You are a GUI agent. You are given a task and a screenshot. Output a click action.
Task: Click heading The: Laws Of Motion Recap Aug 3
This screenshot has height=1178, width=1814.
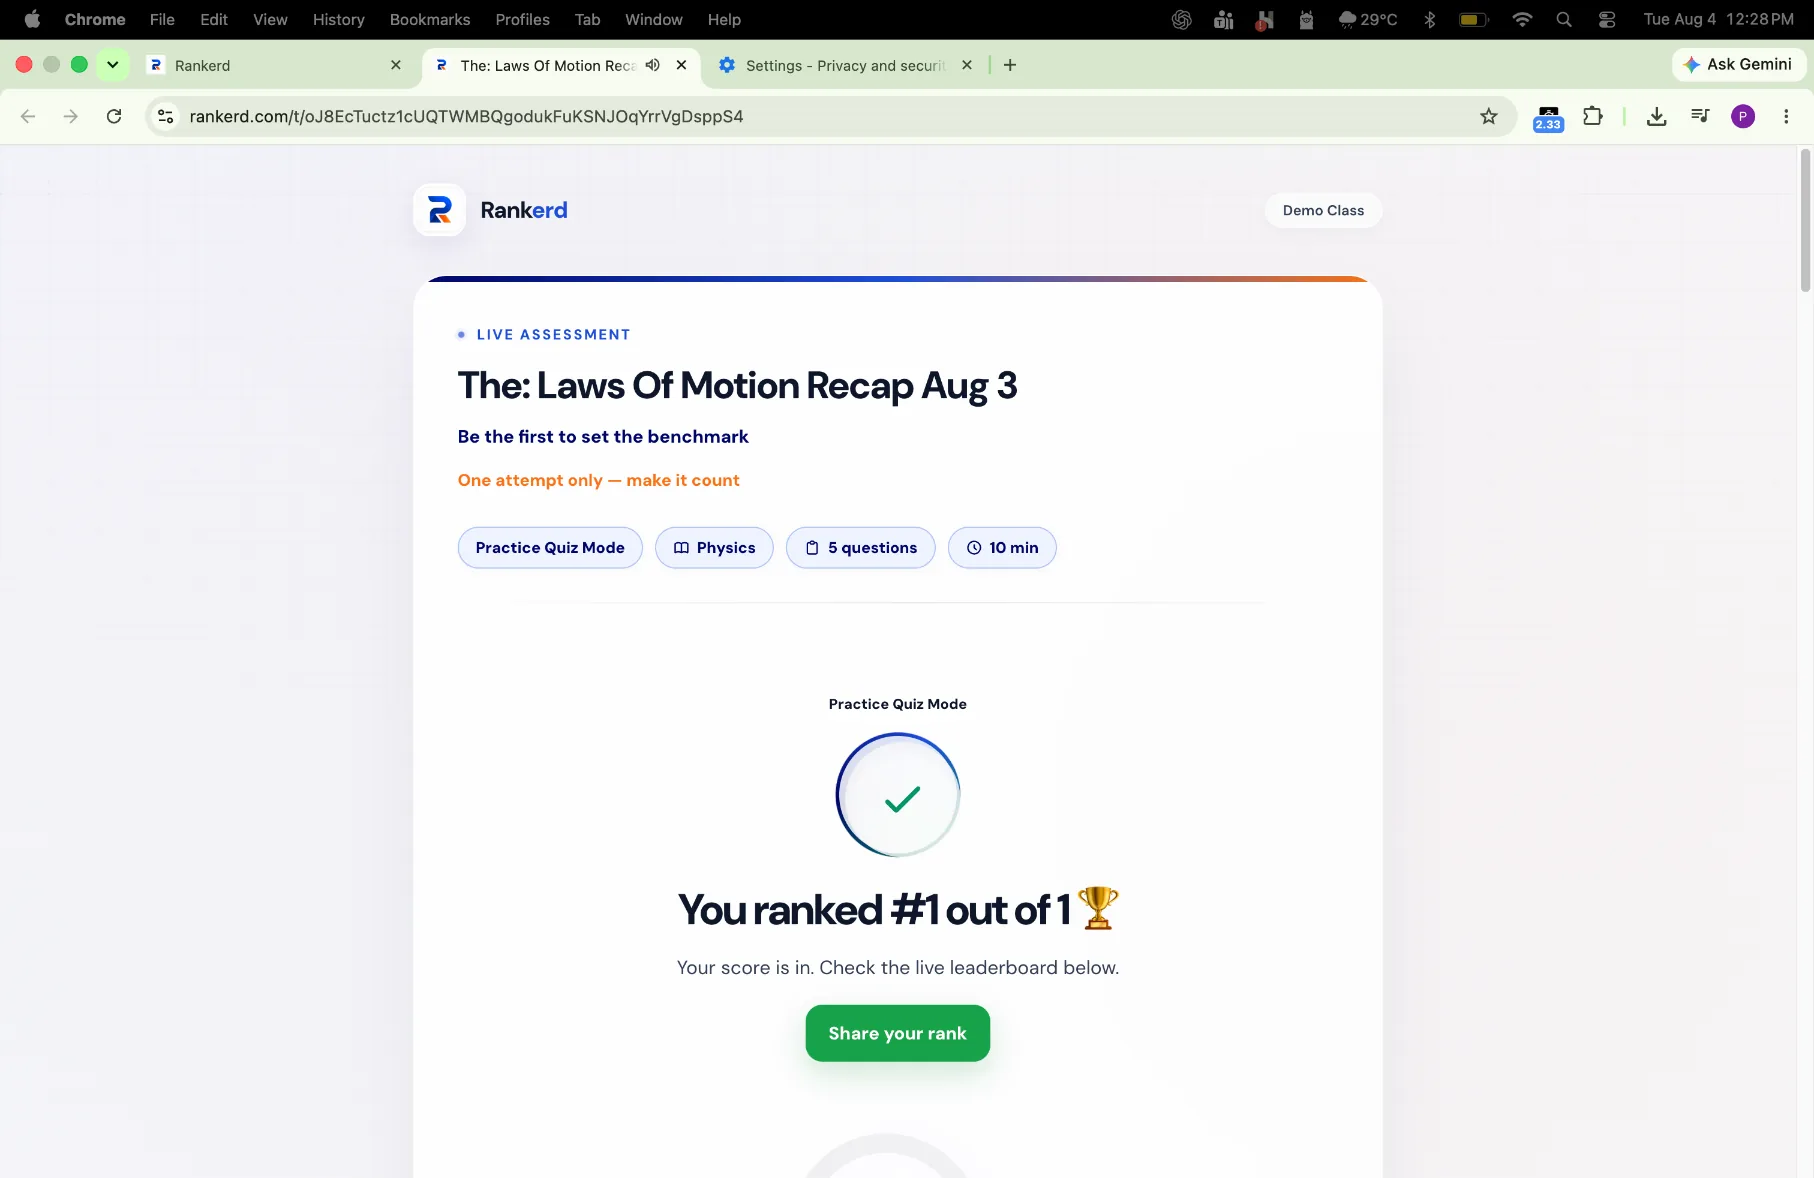[737, 386]
